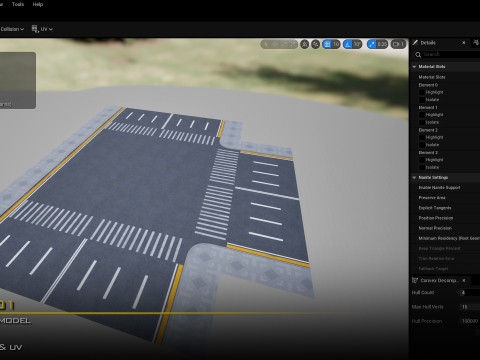The width and height of the screenshot is (480, 360).
Task: Open the grid snap value 10 dropdown
Action: coord(336,44)
